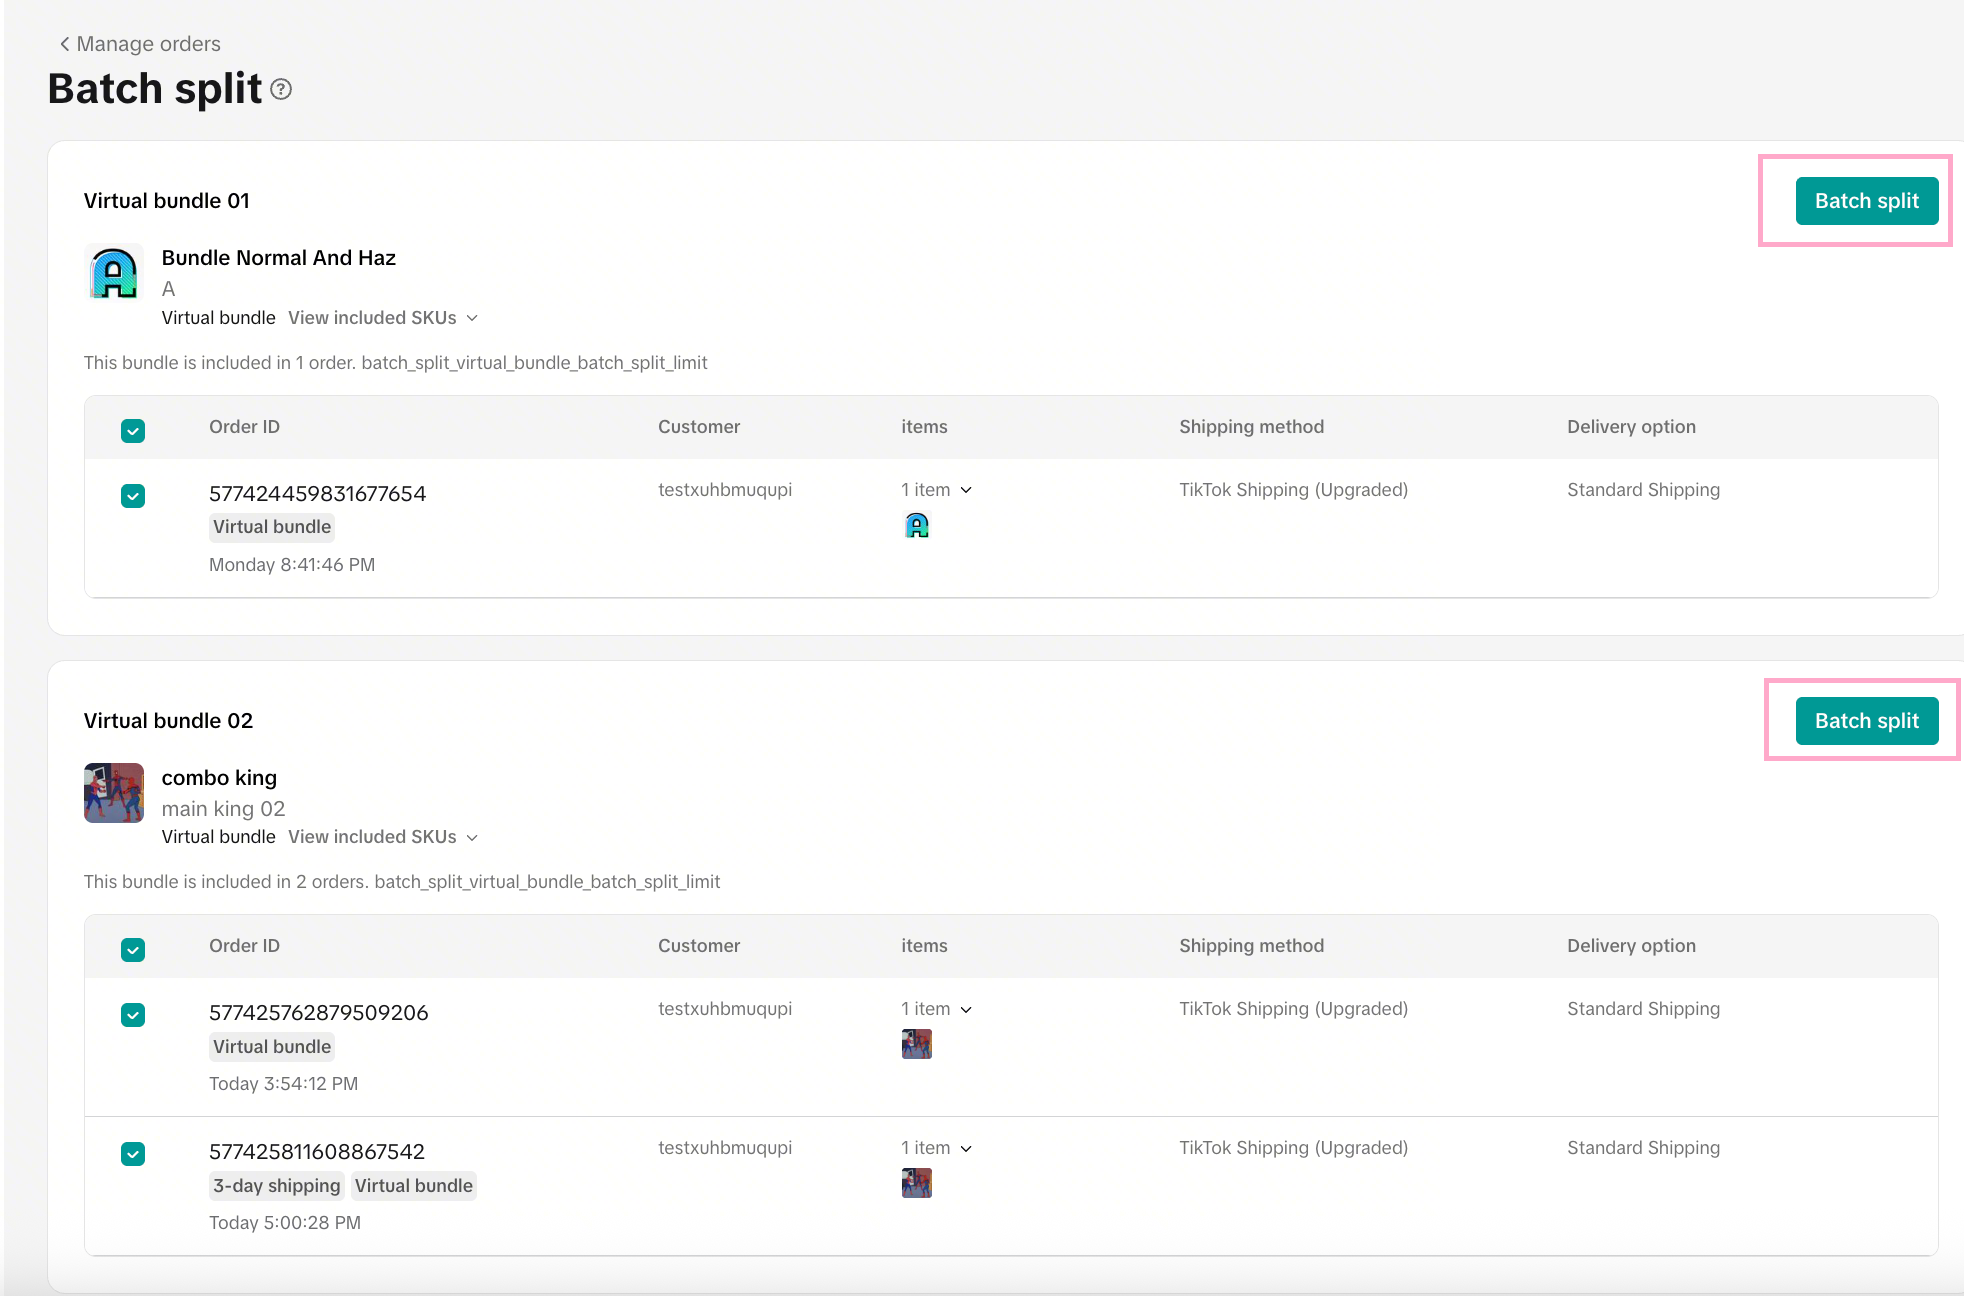The image size is (1964, 1296).
Task: Expand 1 item dropdown for order 577425762879509206
Action: [937, 1009]
